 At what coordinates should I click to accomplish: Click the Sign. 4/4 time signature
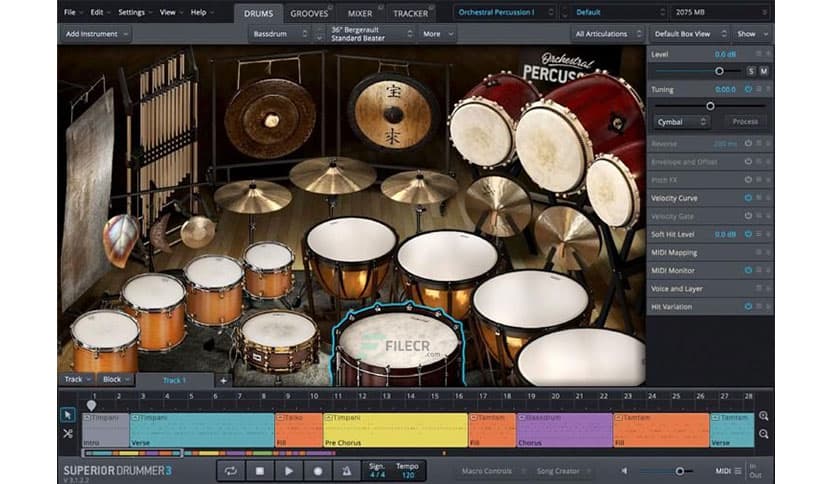pyautogui.click(x=377, y=471)
